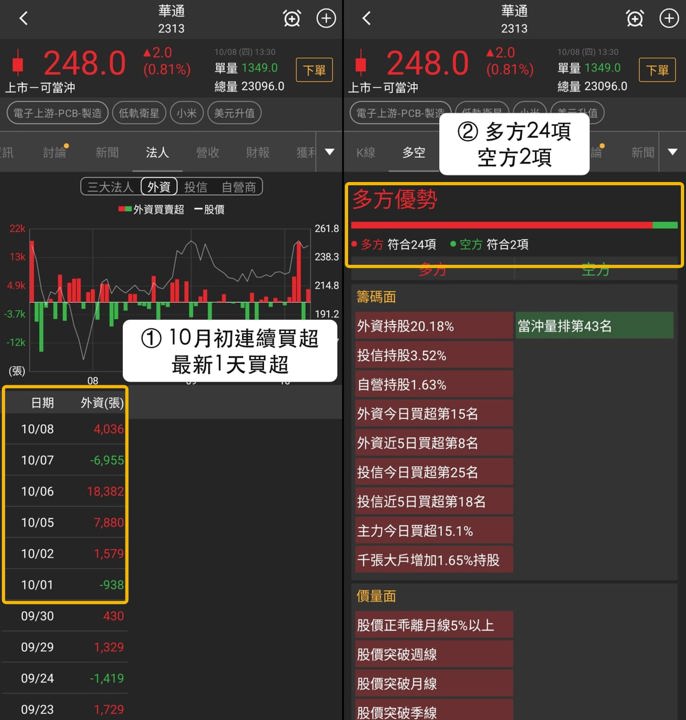Select the 10/01 row with -938
The image size is (686, 720).
[x=65, y=585]
